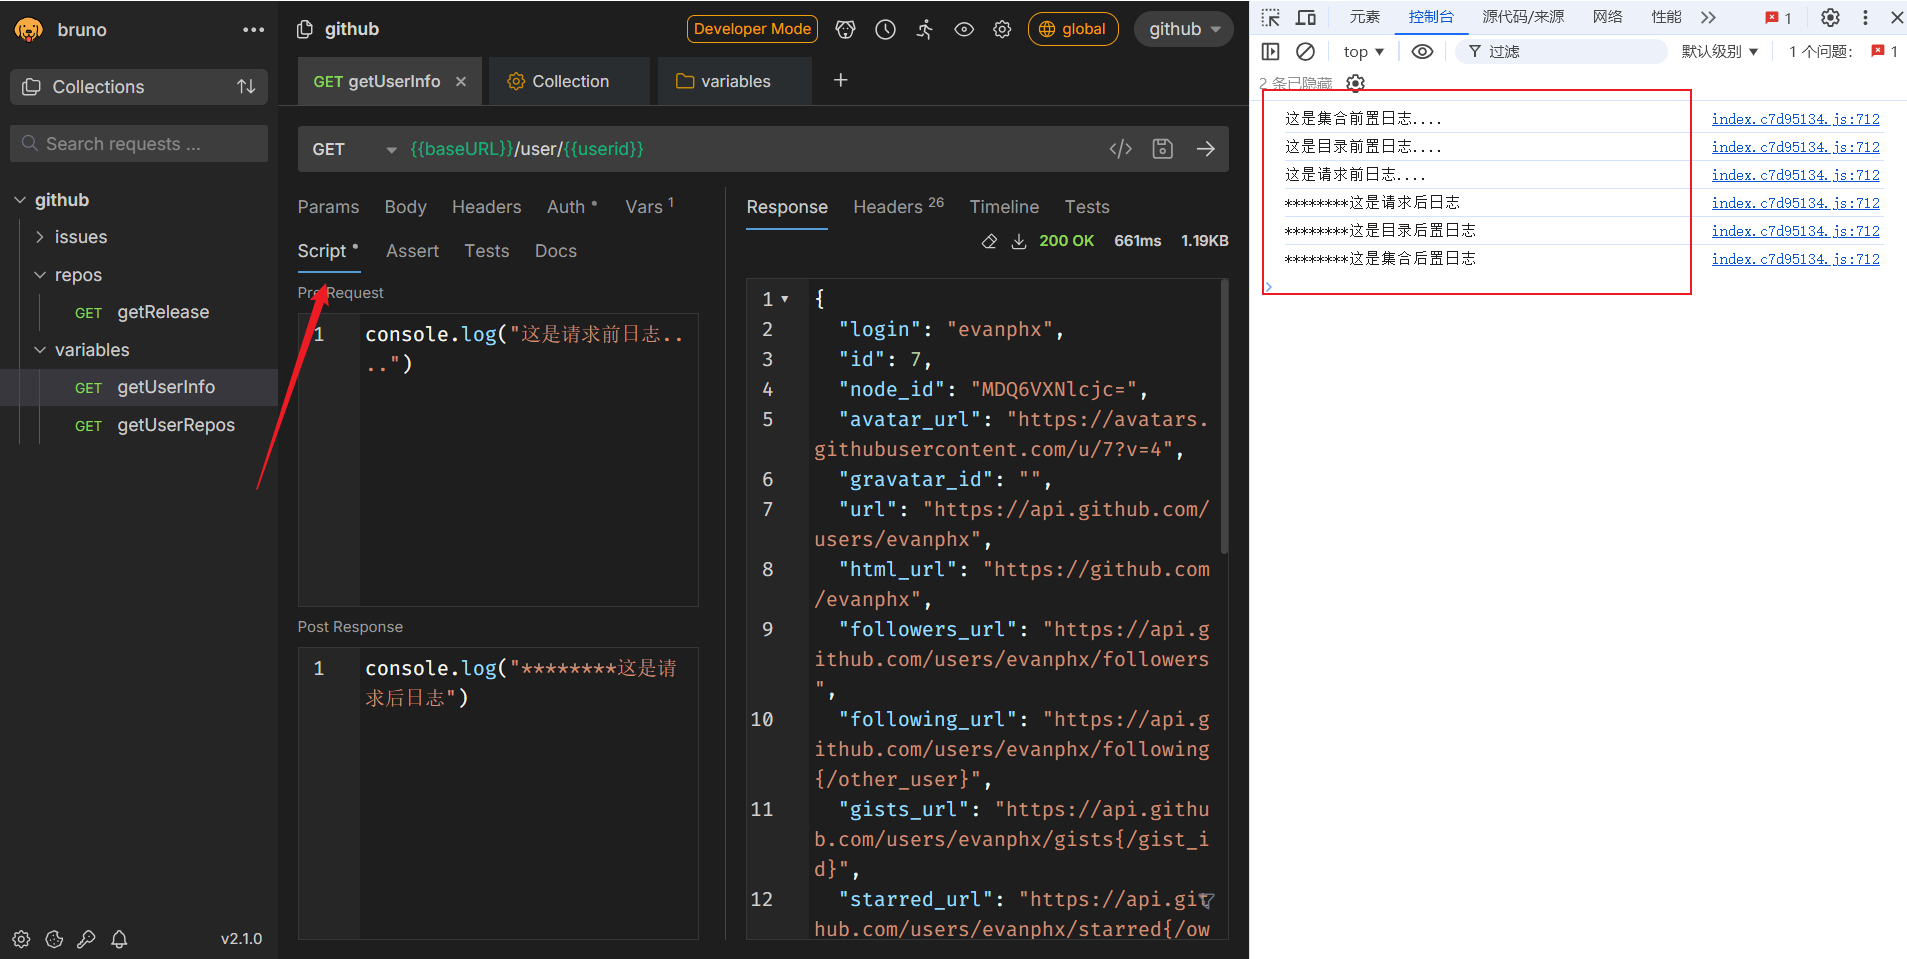Open preferences gear in the sidebar footer
This screenshot has width=1907, height=959.
point(21,939)
